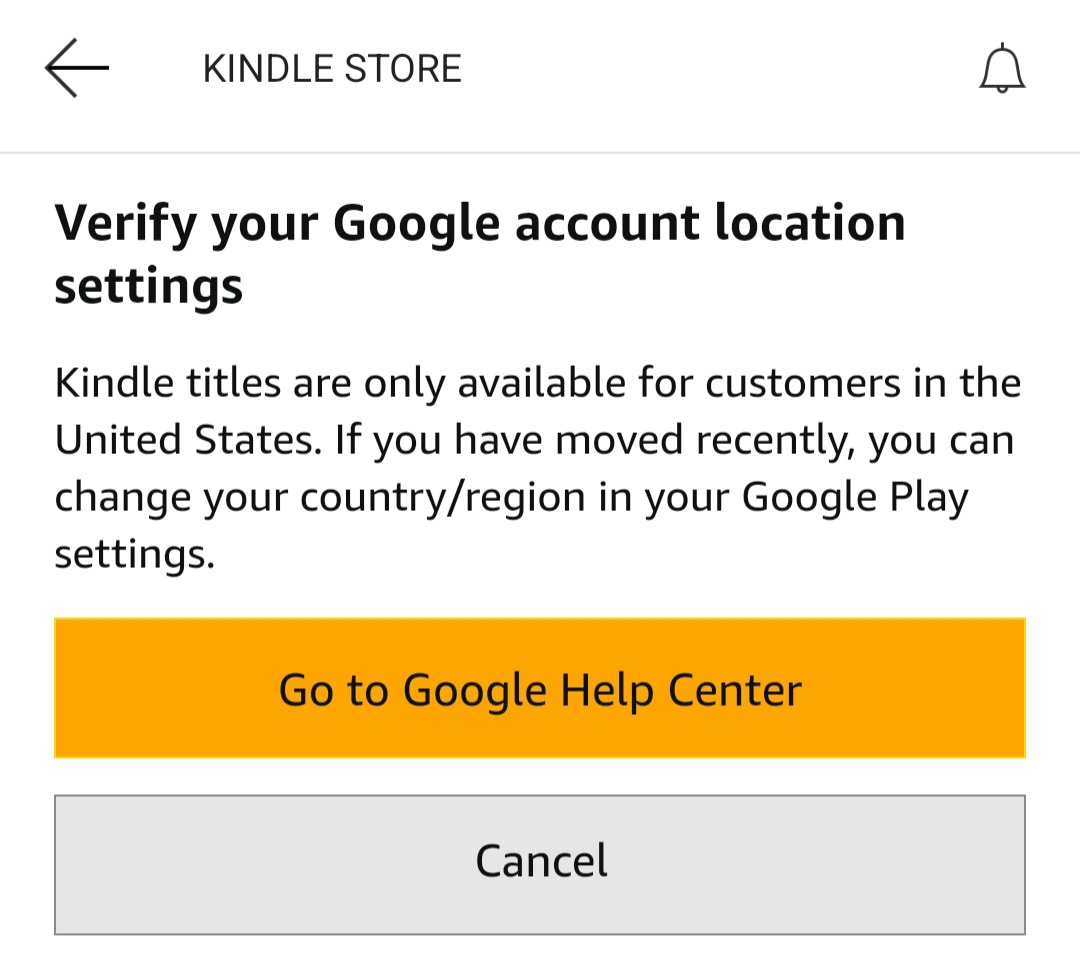Open Google Help Center via orange button
This screenshot has width=1080, height=977.
[540, 688]
